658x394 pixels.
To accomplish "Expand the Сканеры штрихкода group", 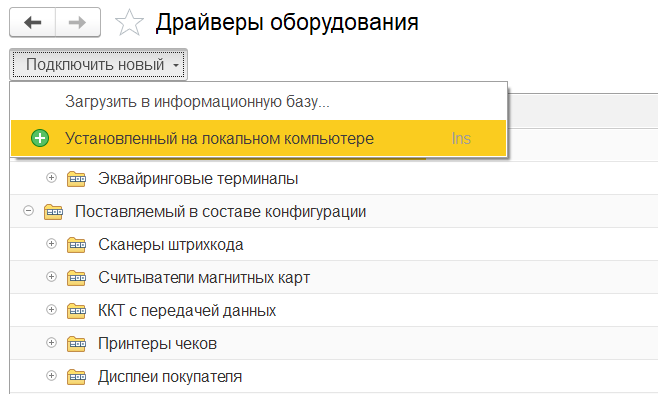I will [51, 243].
